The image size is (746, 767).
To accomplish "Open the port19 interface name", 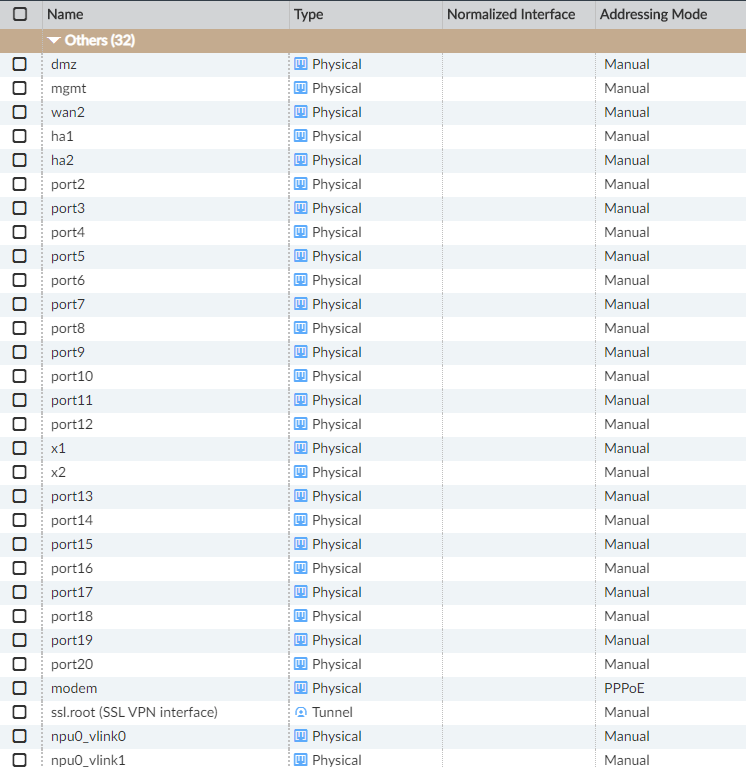I will coord(72,640).
